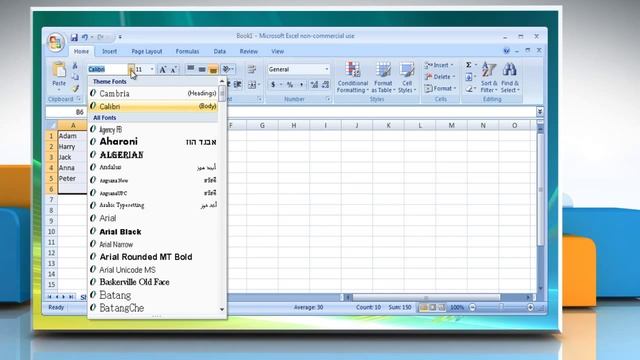Viewport: 640px width, 360px height.
Task: Open Format as Table gallery
Action: [x=383, y=77]
